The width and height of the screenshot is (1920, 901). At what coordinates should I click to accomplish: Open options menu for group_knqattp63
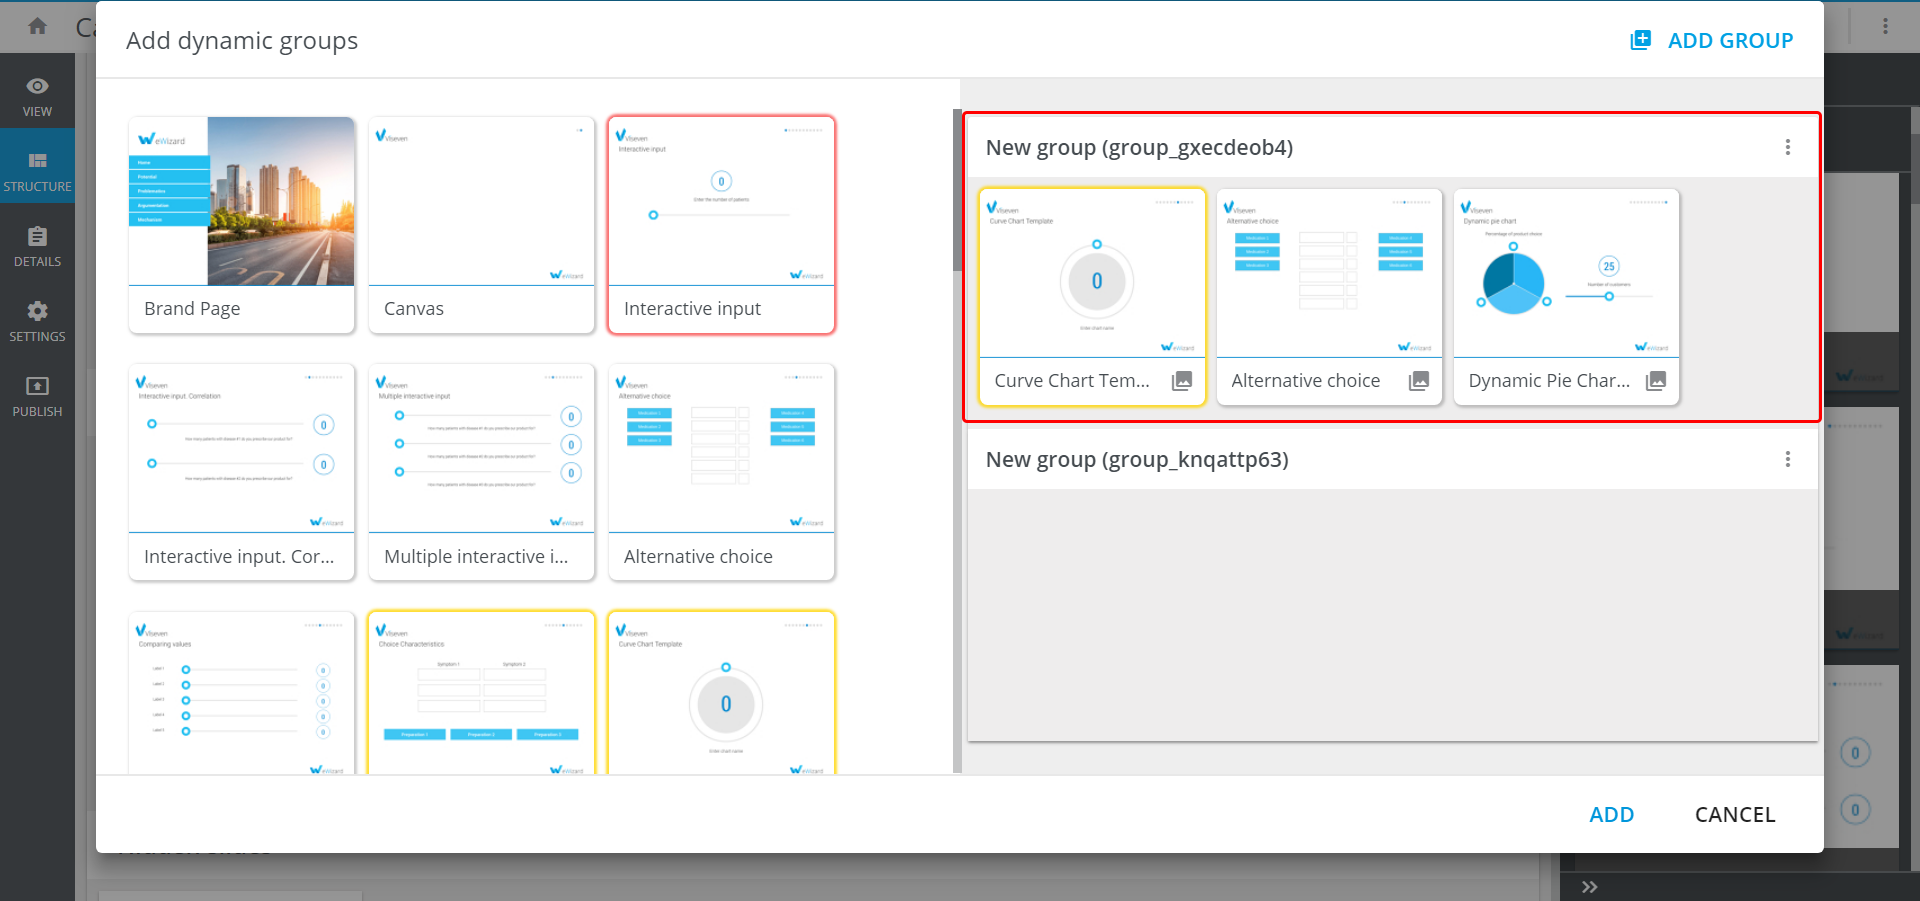pyautogui.click(x=1788, y=460)
